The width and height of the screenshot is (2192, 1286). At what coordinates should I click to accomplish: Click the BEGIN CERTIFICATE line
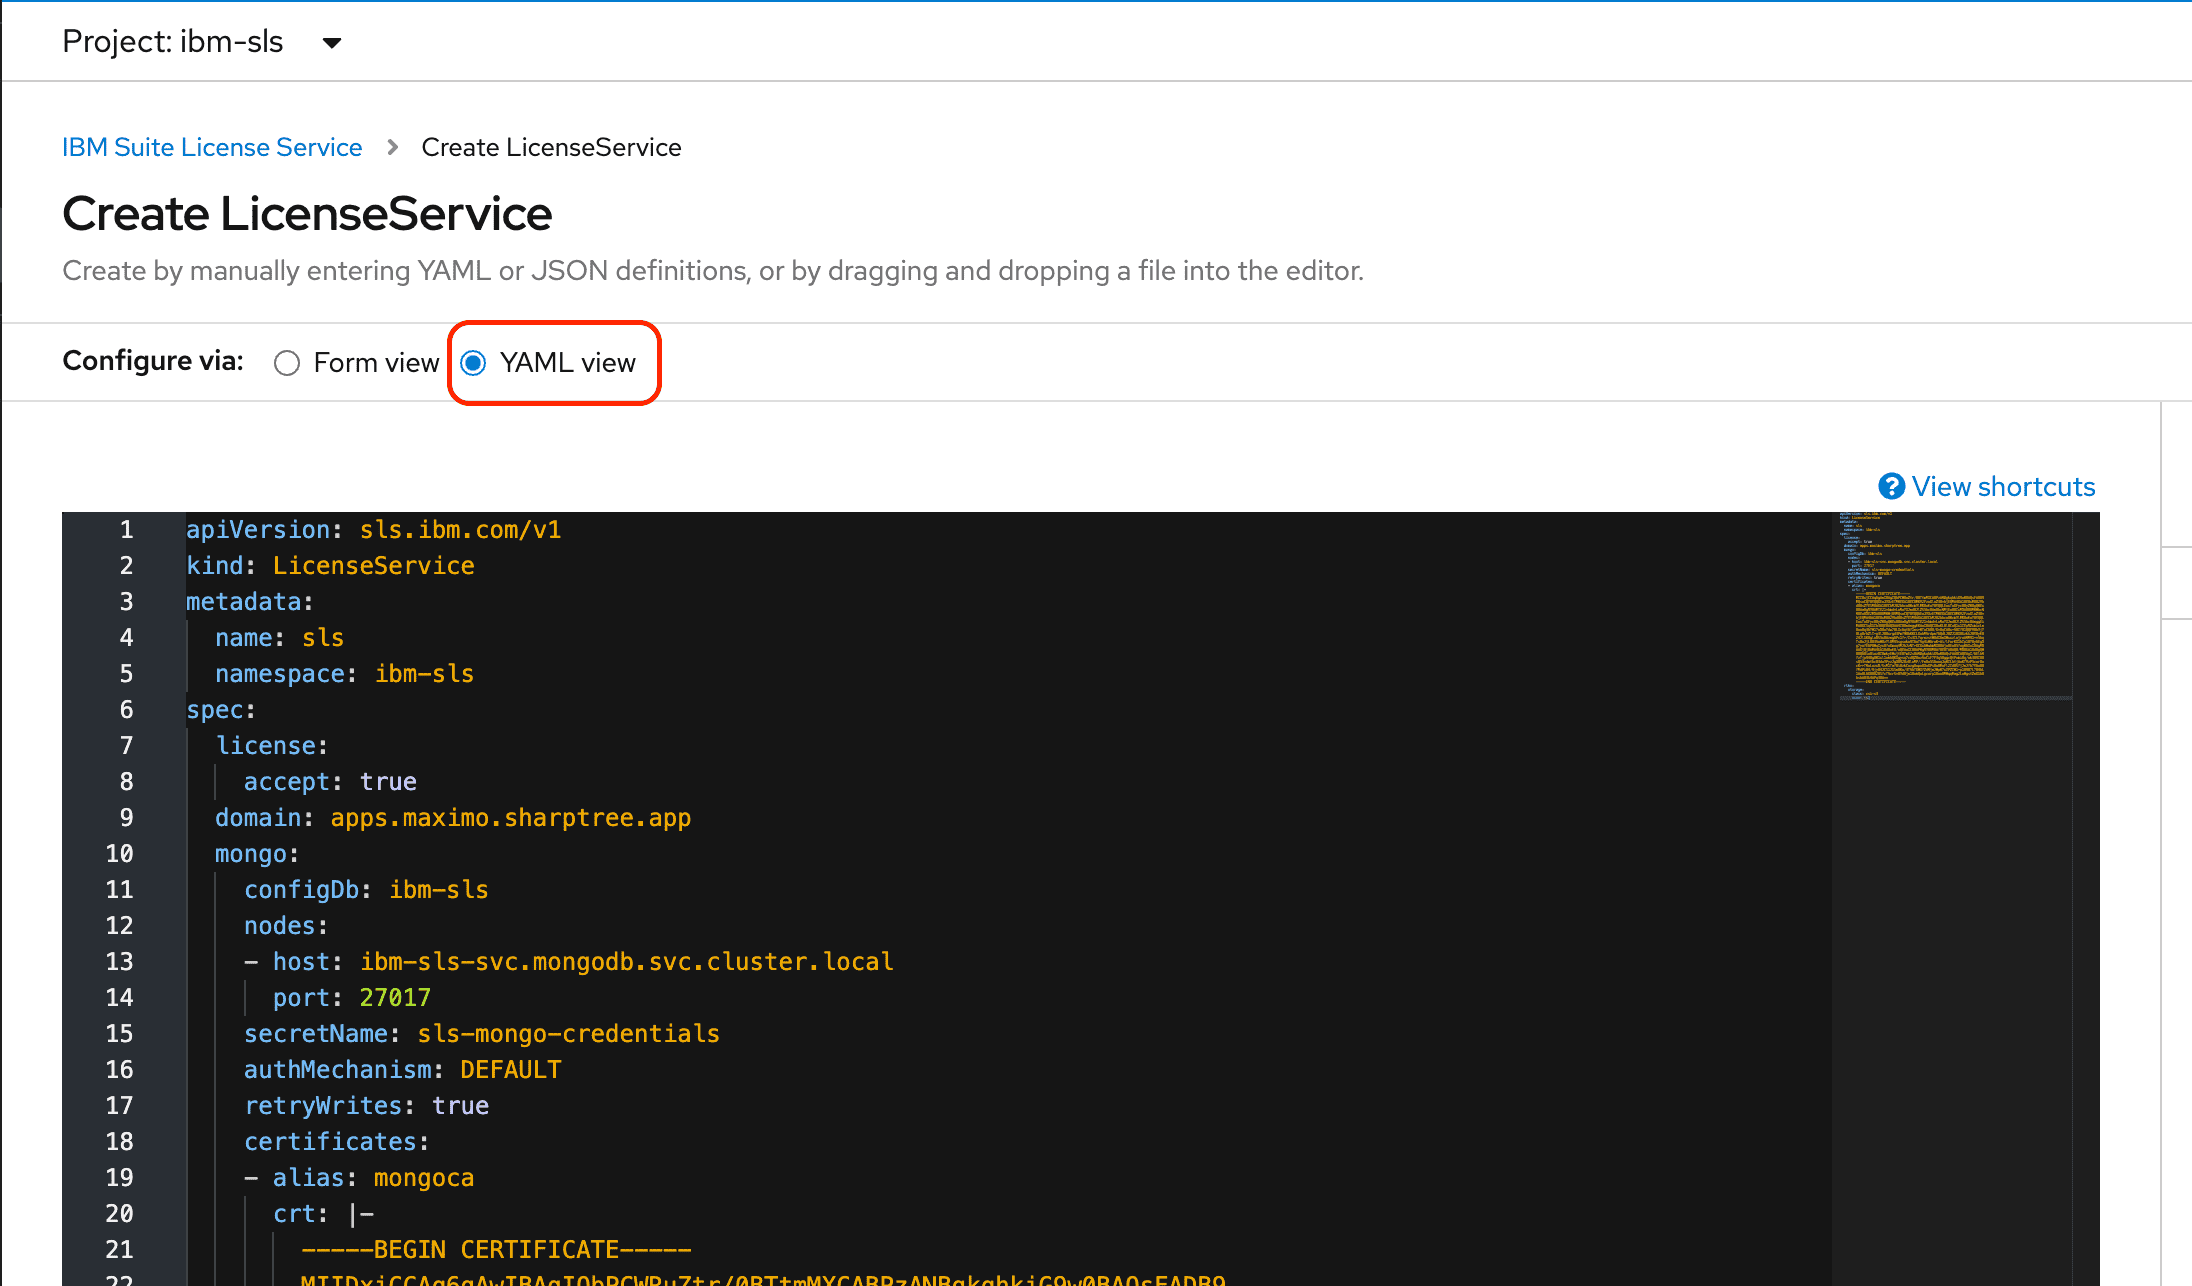tap(496, 1250)
